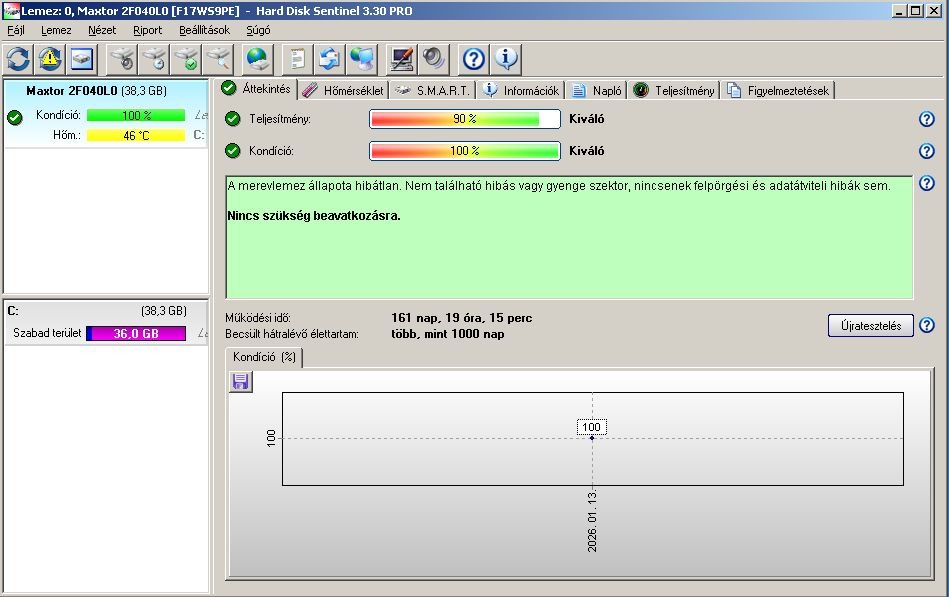The height and width of the screenshot is (597, 949).
Task: Click the help icon beside Teljesítmény row
Action: tap(927, 119)
